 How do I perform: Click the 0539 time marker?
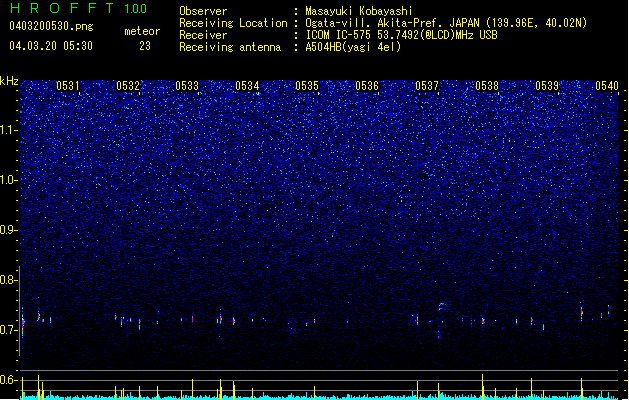(x=547, y=86)
